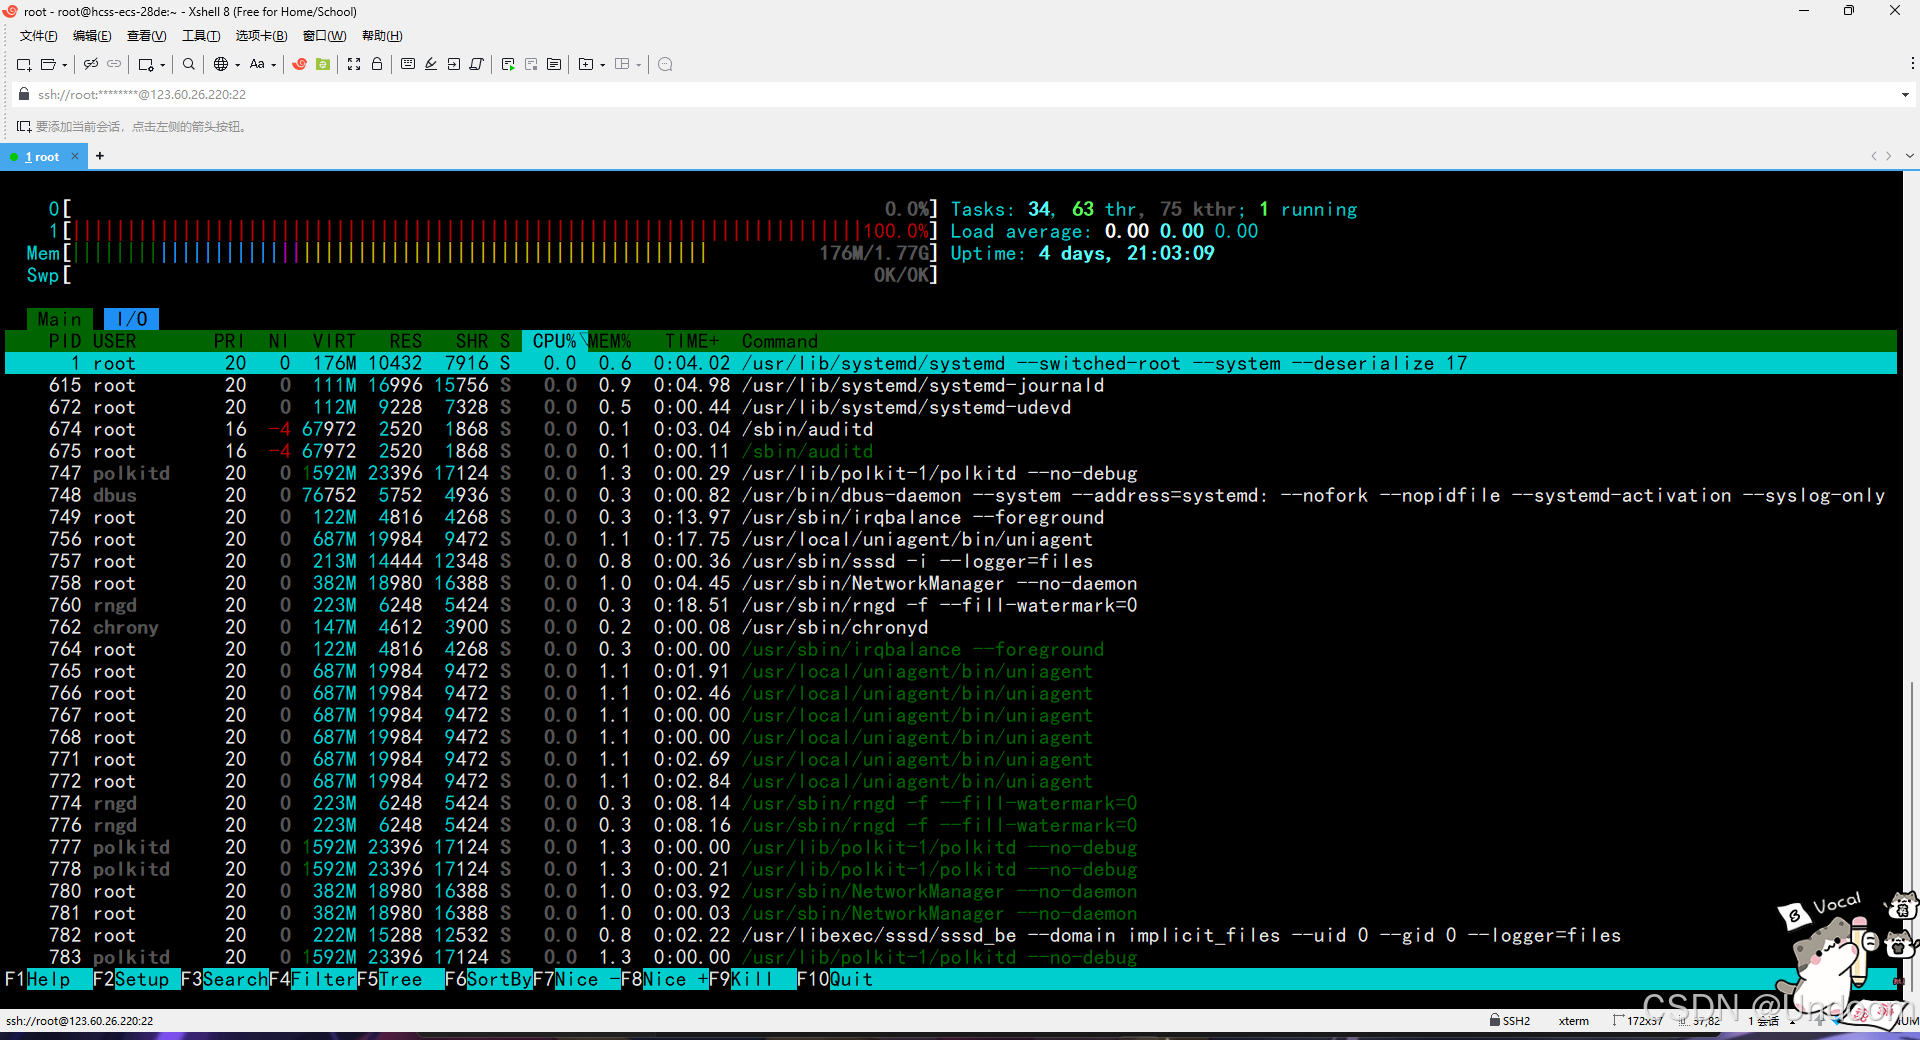Click the script scroll icon
This screenshot has width=1920, height=1040.
coord(477,64)
